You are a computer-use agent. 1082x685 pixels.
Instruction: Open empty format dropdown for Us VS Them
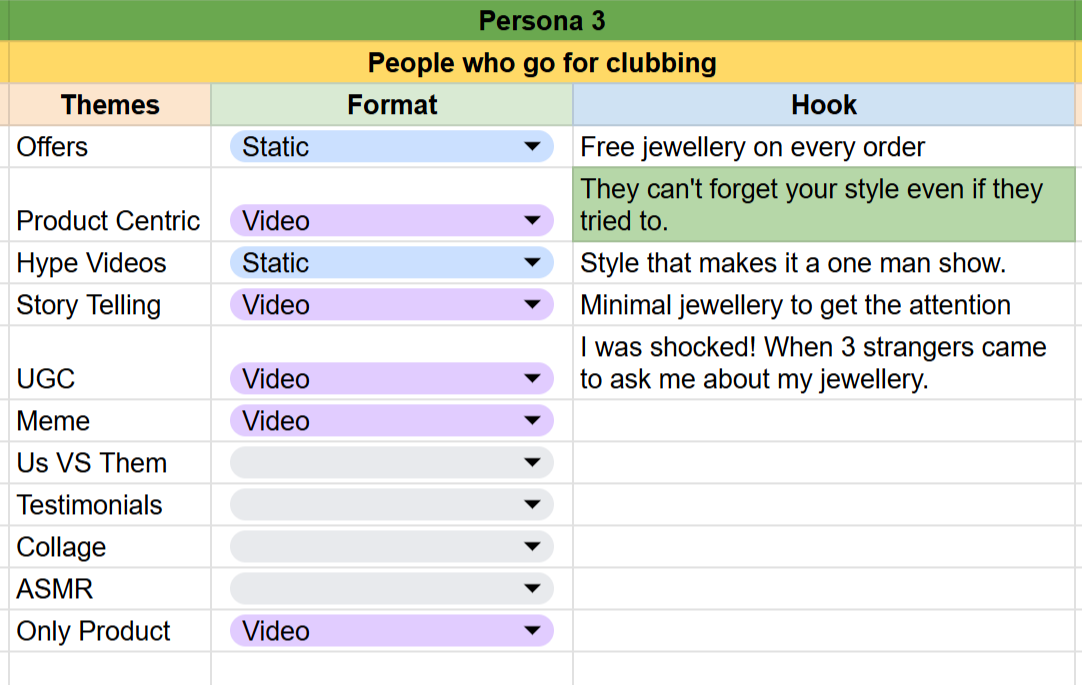[x=531, y=463]
